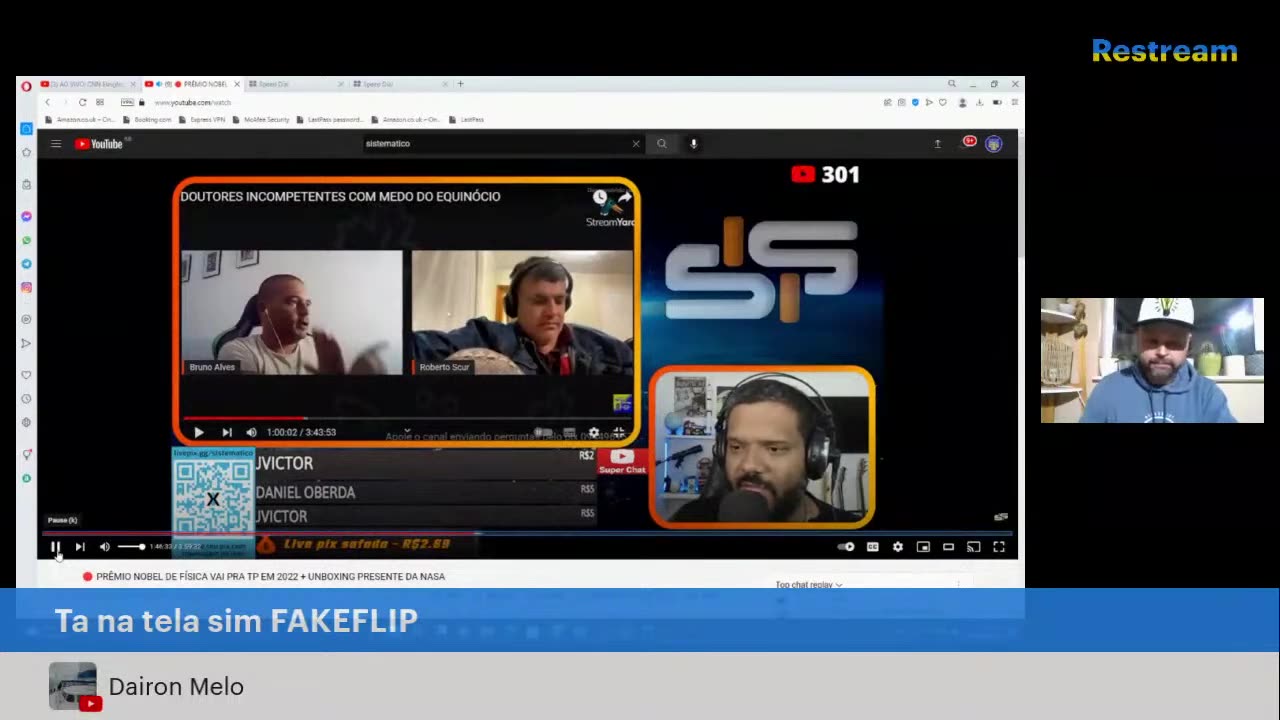Pause the YouTube video

[x=56, y=547]
